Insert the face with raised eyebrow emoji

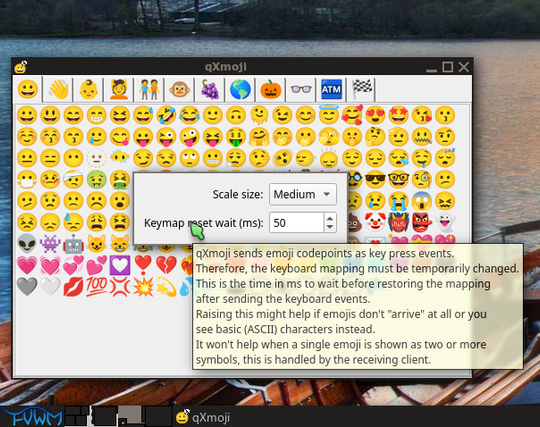[x=445, y=136]
